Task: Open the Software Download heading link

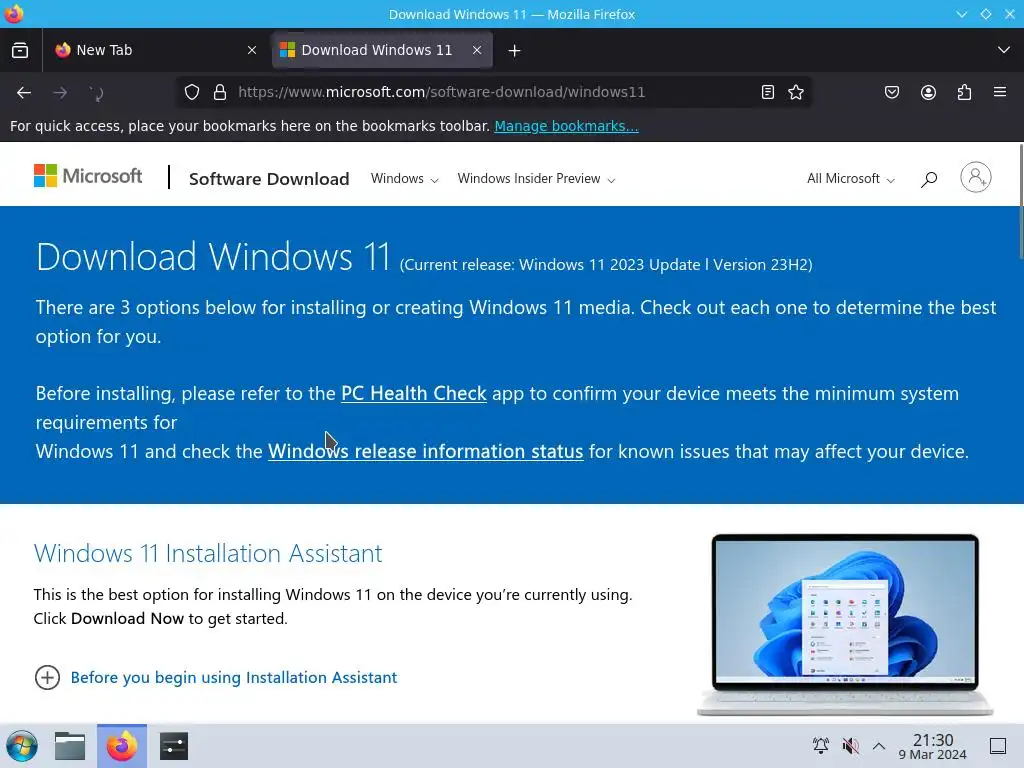Action: pyautogui.click(x=269, y=179)
